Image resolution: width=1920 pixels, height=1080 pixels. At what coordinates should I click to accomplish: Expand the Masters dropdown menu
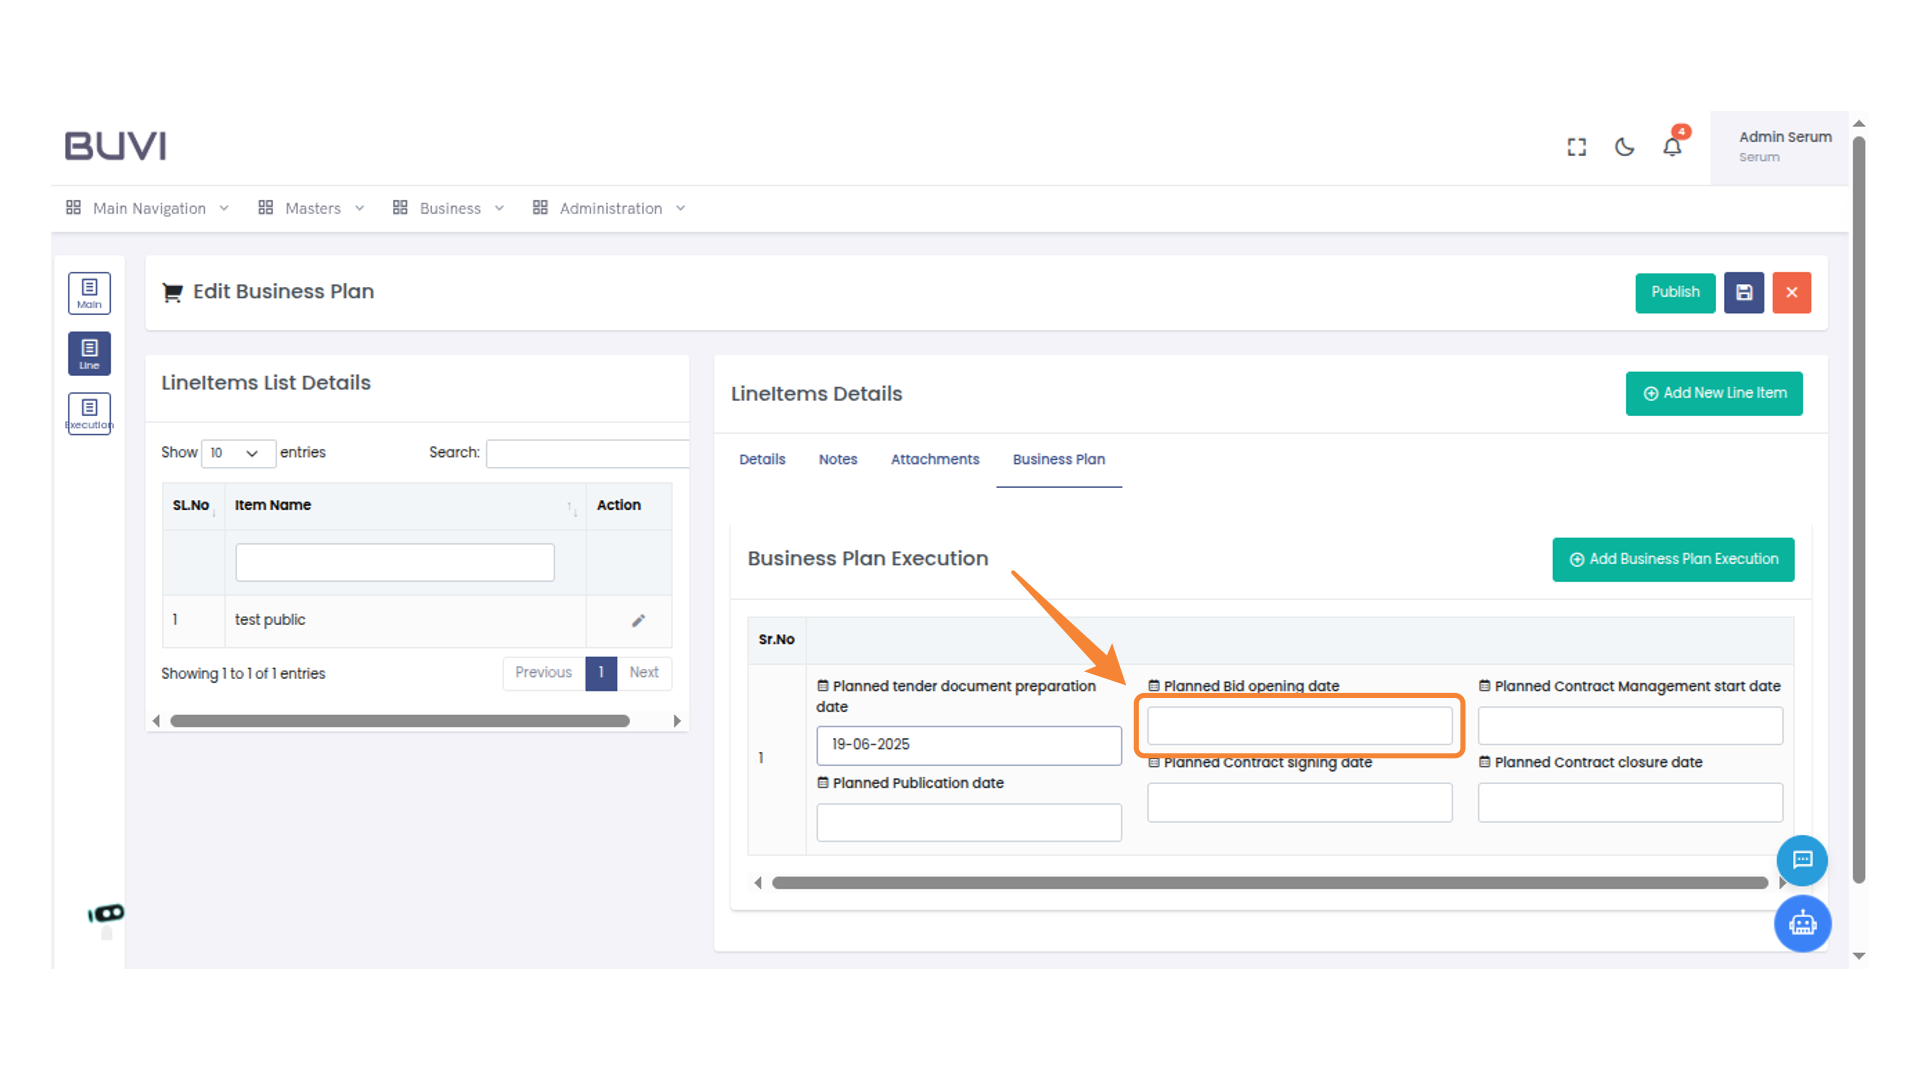click(311, 208)
